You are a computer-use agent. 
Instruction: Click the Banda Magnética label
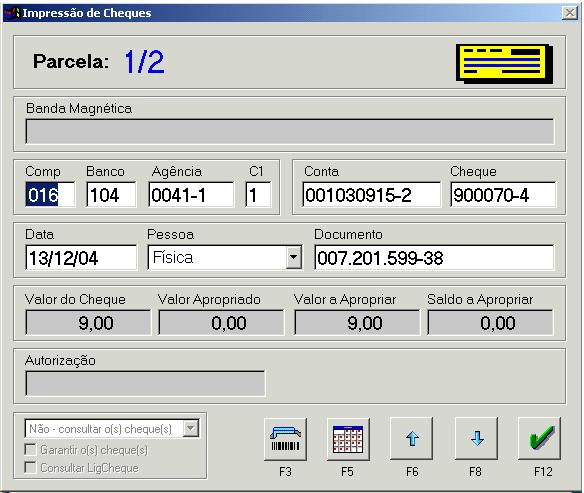coord(79,109)
